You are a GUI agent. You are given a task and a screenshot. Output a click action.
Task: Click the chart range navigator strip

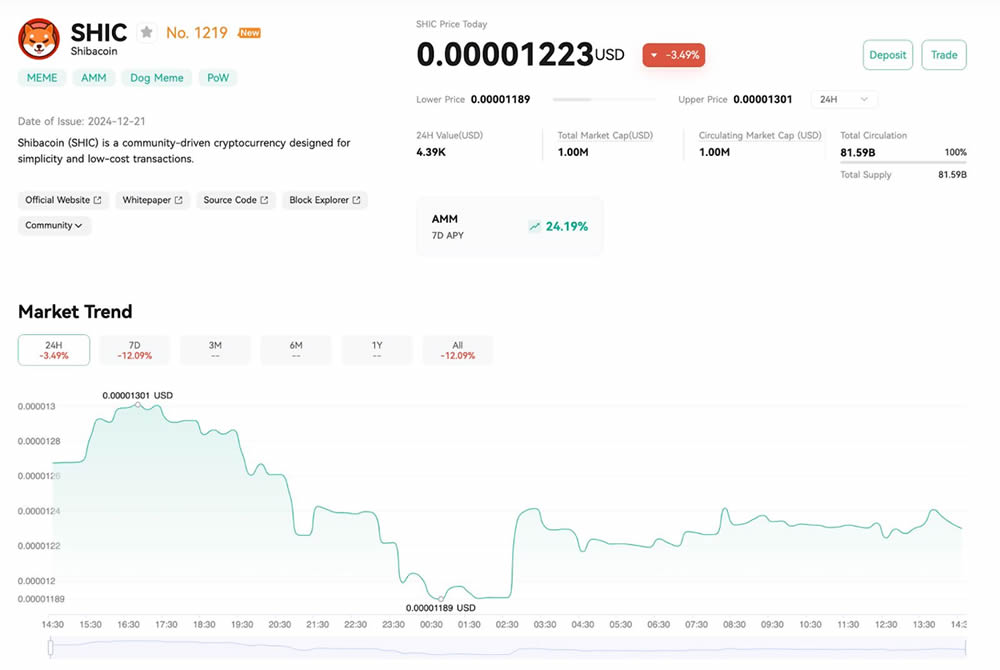coord(508,648)
